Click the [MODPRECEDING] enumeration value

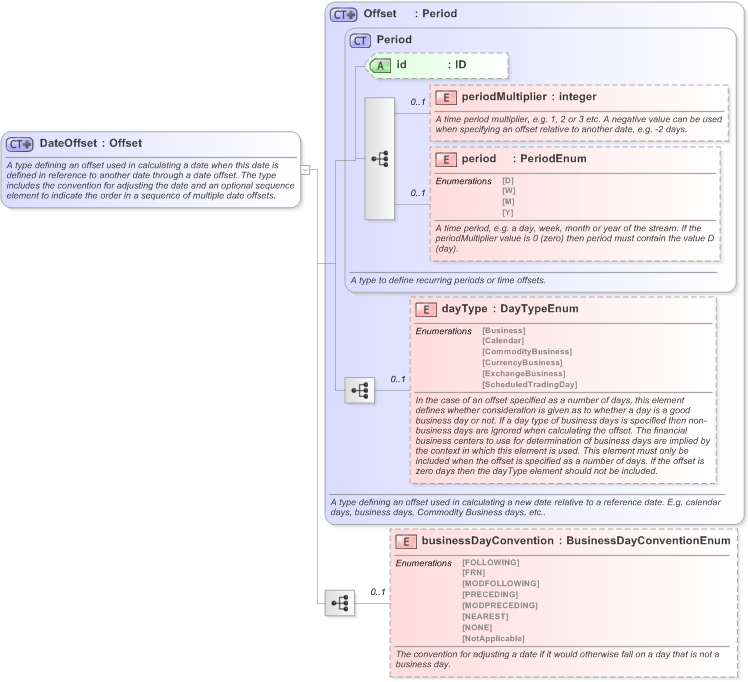pos(500,605)
